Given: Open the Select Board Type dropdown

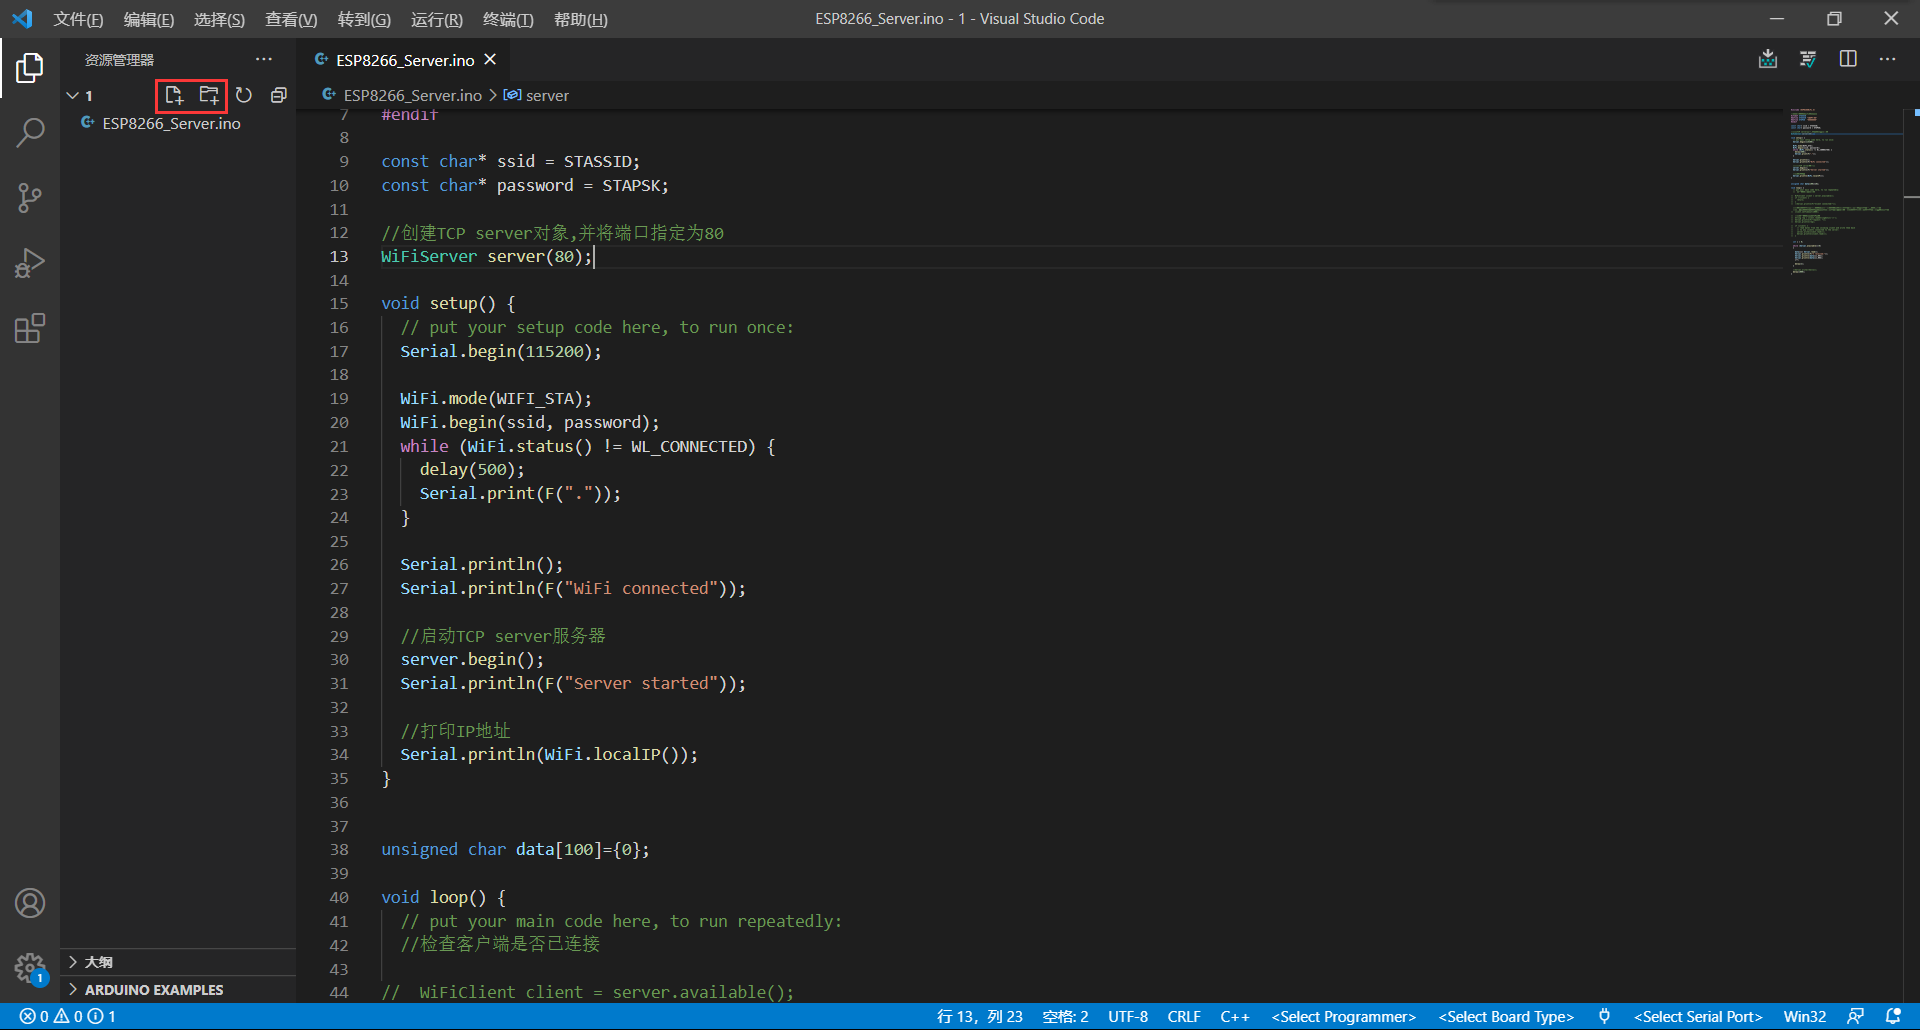Looking at the screenshot, I should 1505,1016.
